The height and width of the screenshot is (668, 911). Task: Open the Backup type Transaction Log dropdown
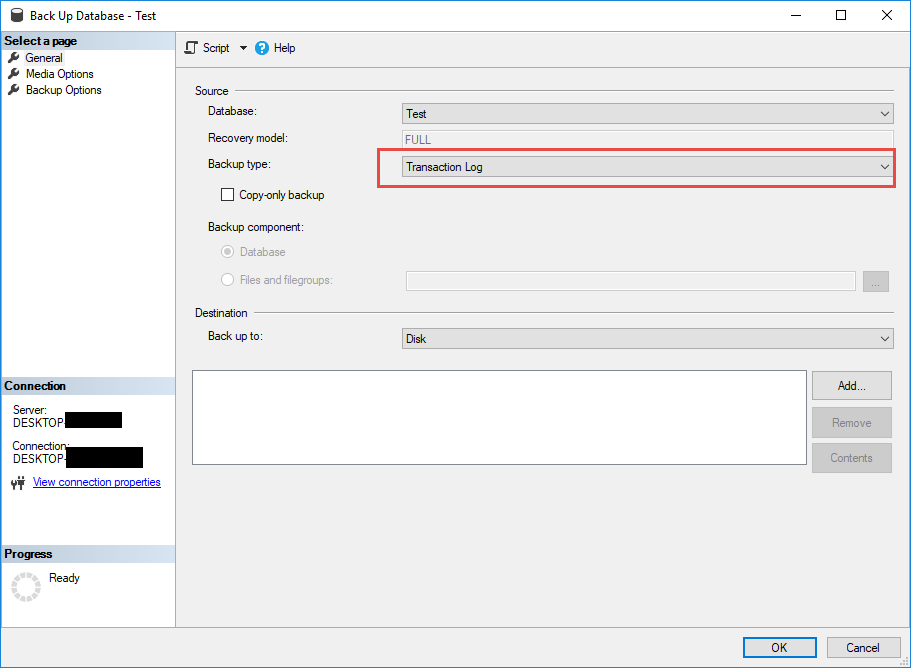point(647,167)
